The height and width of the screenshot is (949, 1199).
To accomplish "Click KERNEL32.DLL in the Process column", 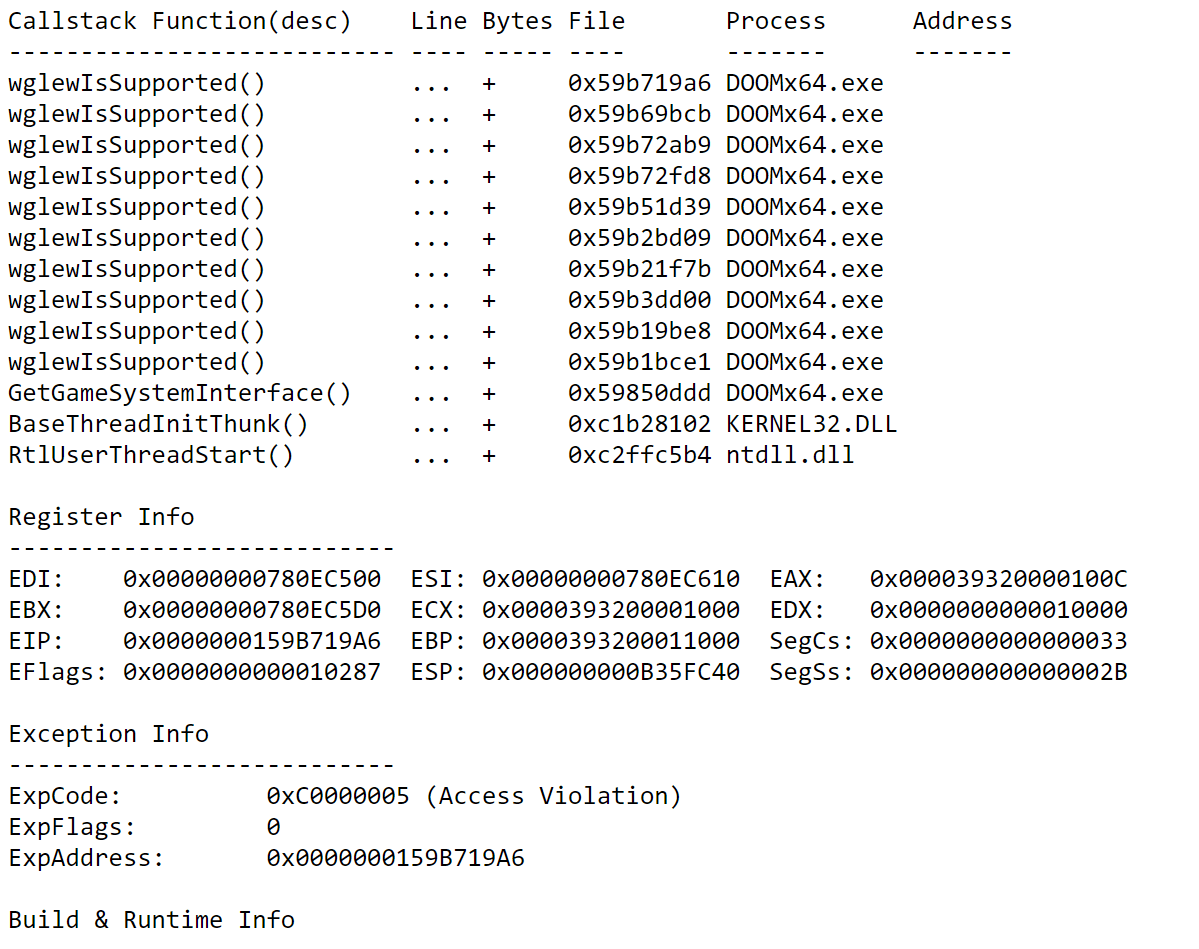I will [811, 424].
